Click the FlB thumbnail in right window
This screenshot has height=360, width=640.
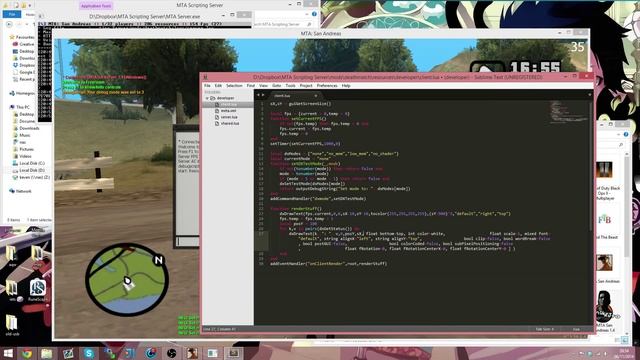point(604,220)
